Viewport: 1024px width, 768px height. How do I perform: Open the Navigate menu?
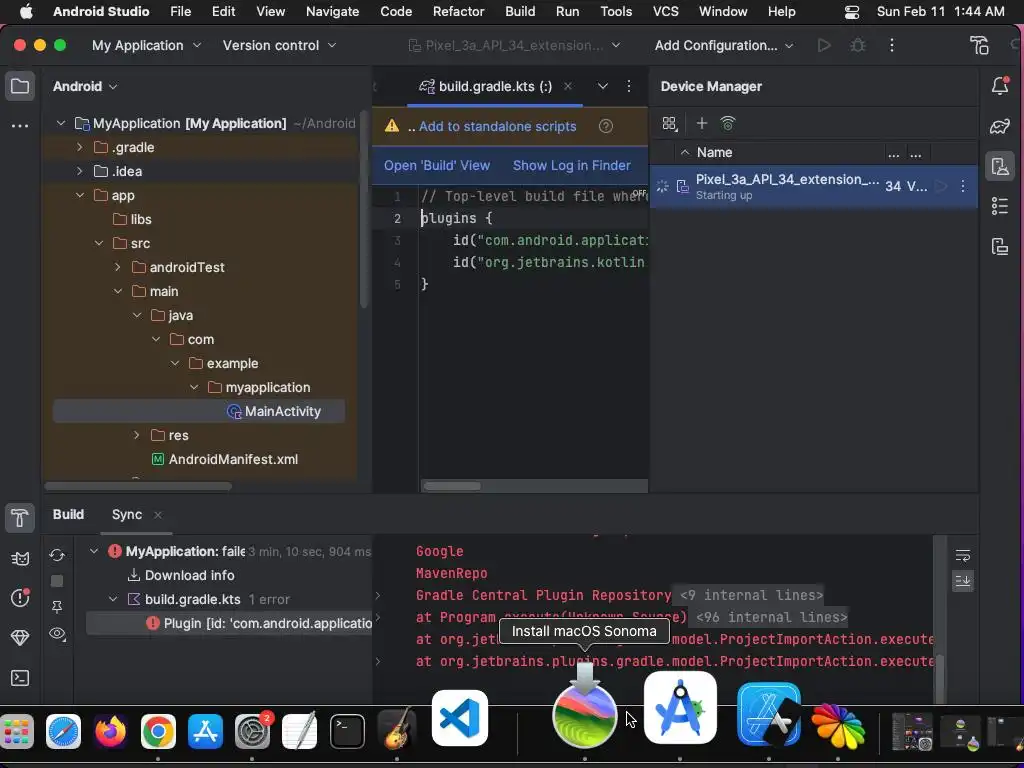pyautogui.click(x=332, y=11)
